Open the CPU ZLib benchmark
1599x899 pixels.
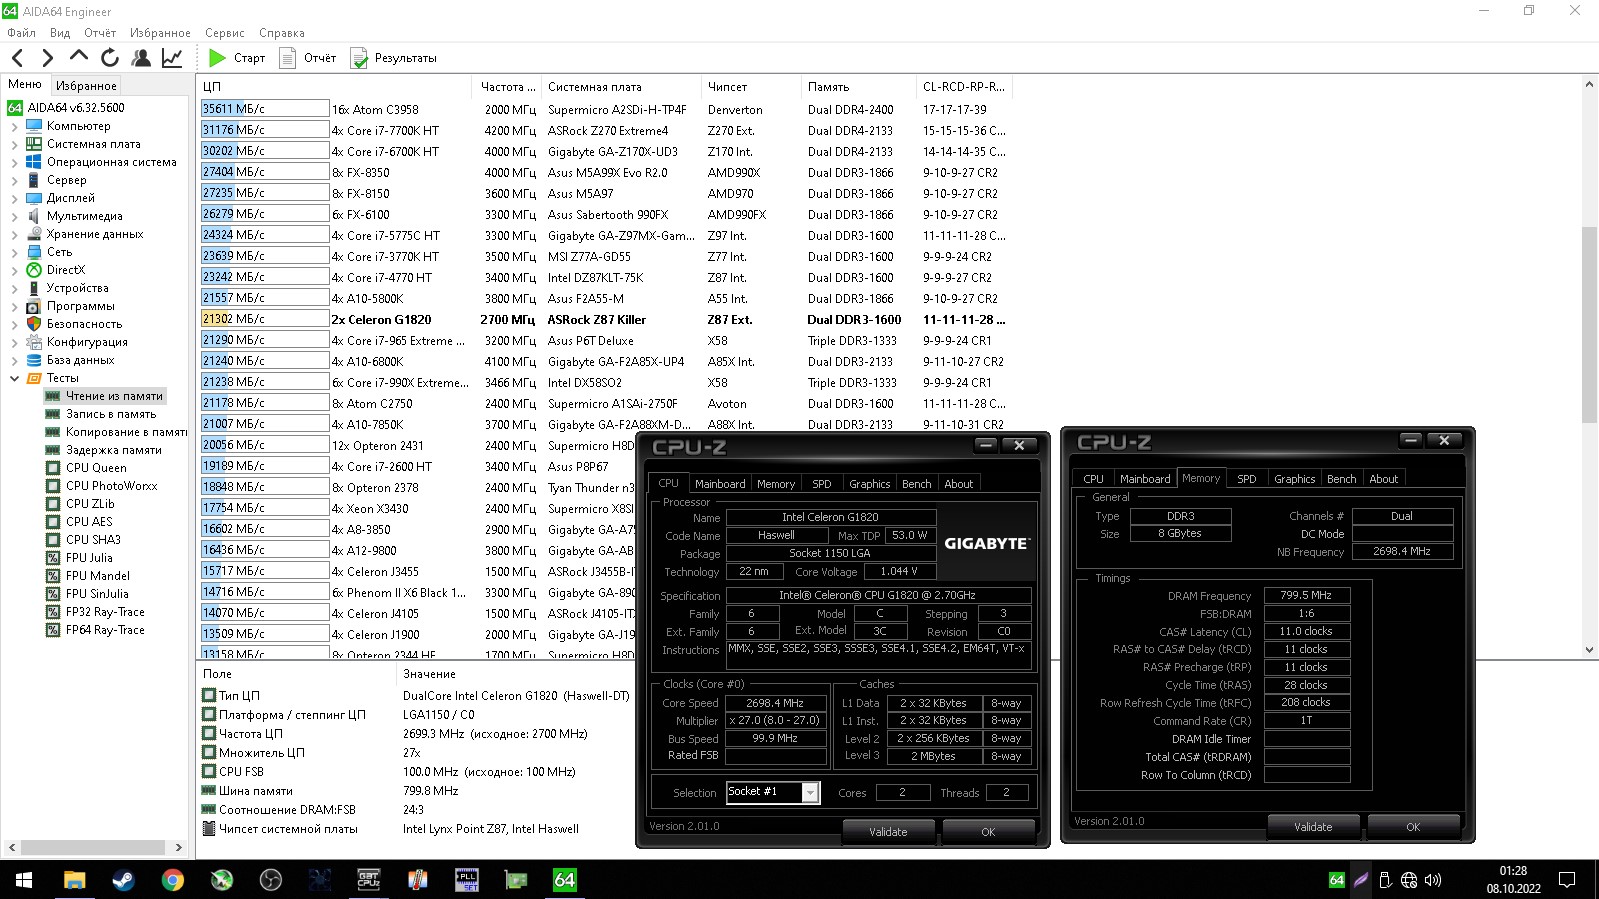coord(90,504)
